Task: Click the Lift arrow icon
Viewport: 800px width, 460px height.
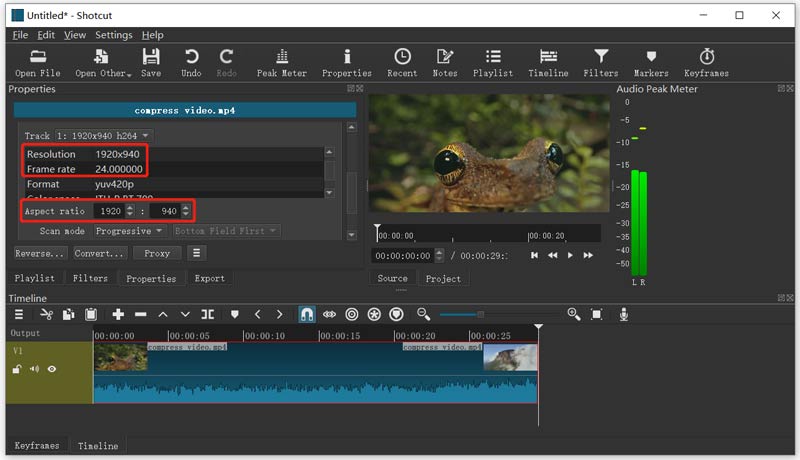Action: [163, 314]
